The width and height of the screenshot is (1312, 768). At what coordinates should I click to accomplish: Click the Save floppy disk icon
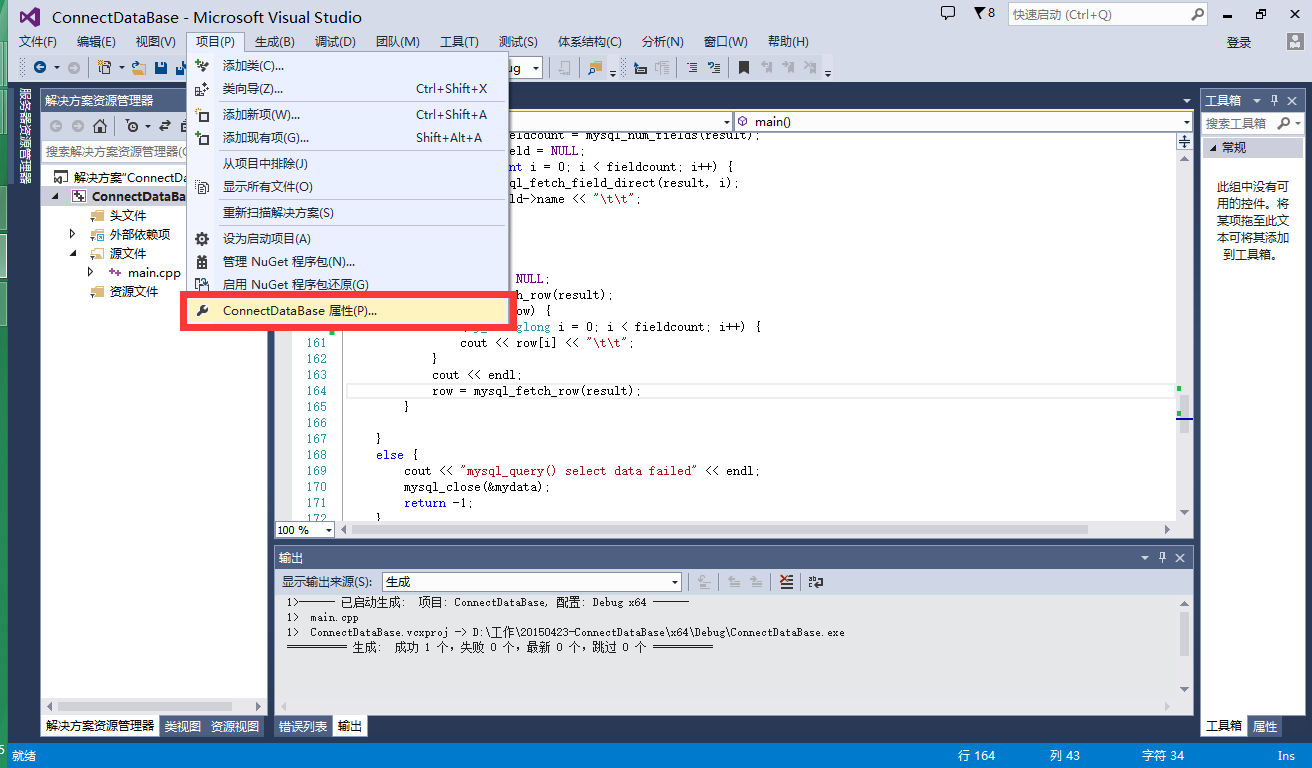(160, 67)
